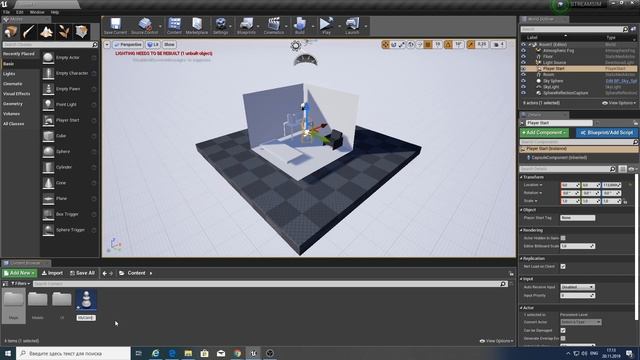Click the Point Light item
Image resolution: width=640 pixels, height=360 pixels.
point(69,104)
